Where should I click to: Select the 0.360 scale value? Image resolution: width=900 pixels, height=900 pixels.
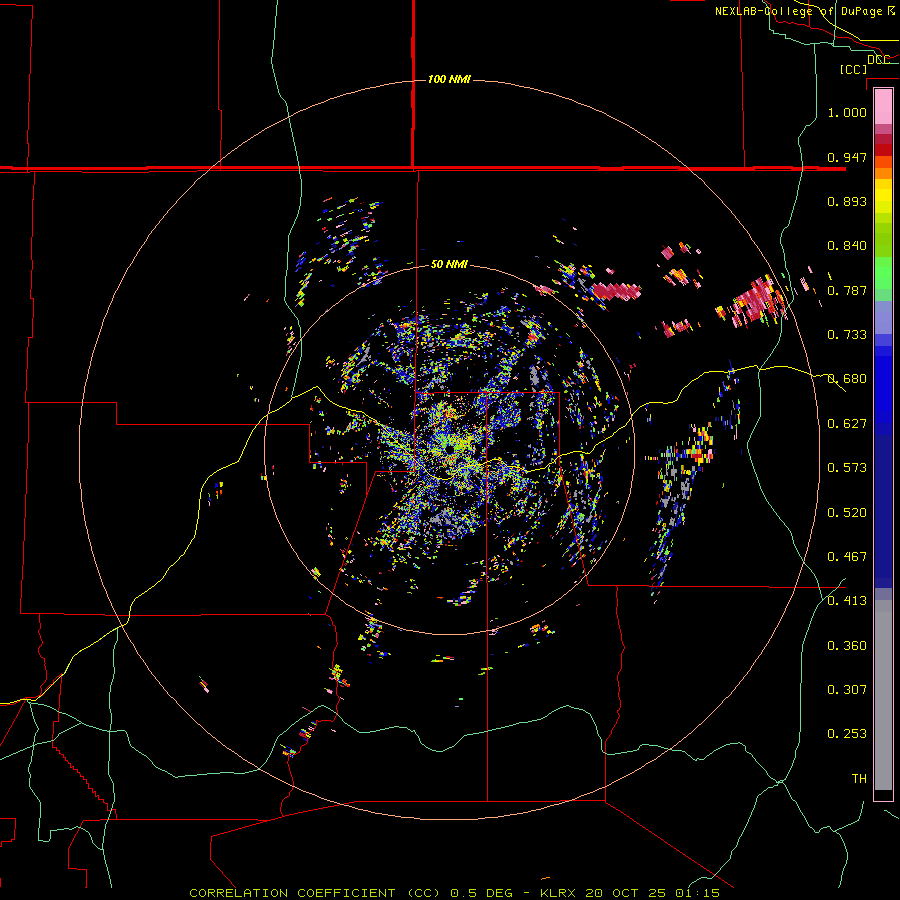847,646
